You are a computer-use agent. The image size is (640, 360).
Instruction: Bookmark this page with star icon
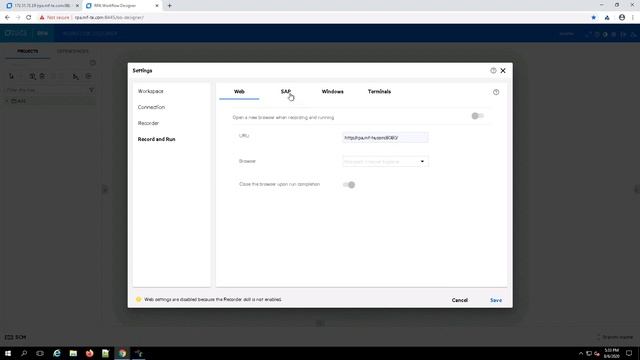pos(593,18)
